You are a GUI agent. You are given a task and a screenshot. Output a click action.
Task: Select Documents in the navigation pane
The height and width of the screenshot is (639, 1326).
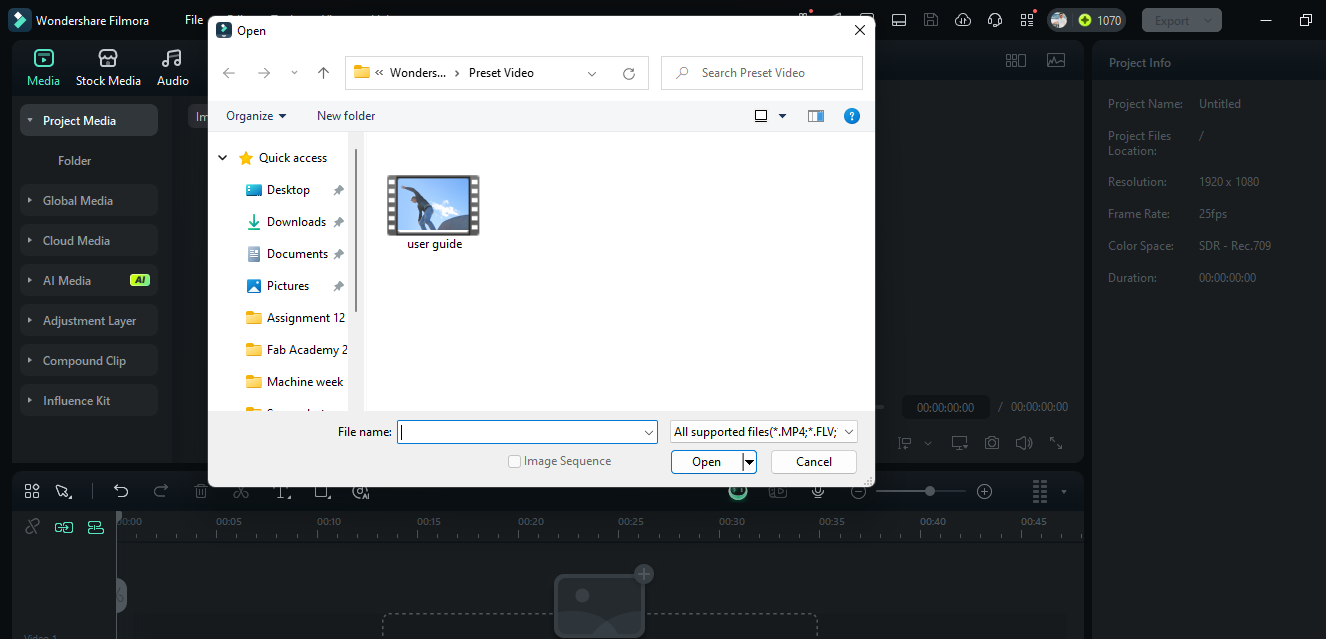297,253
